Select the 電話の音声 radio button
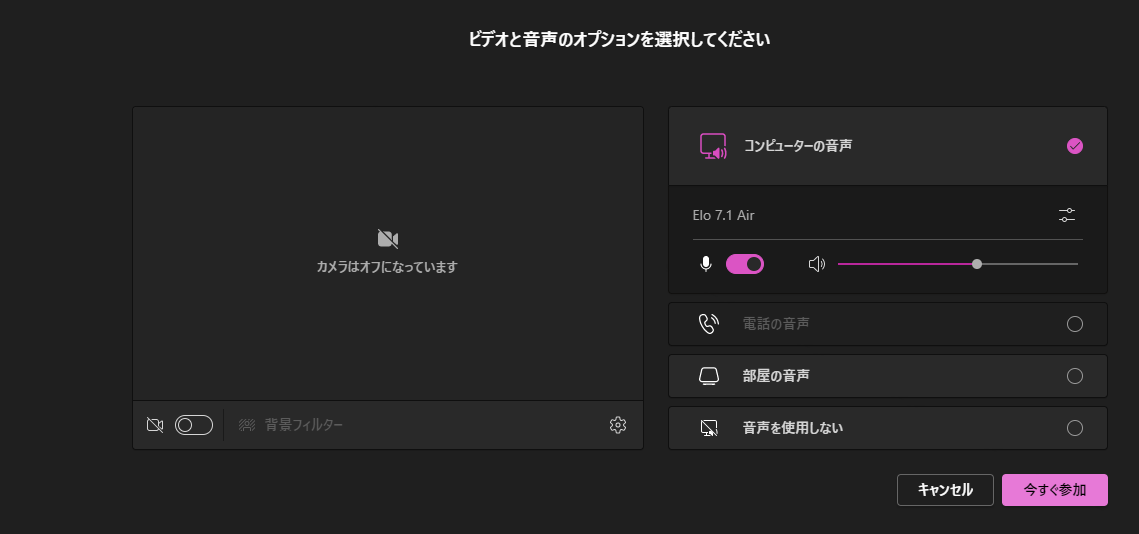 click(x=1075, y=324)
